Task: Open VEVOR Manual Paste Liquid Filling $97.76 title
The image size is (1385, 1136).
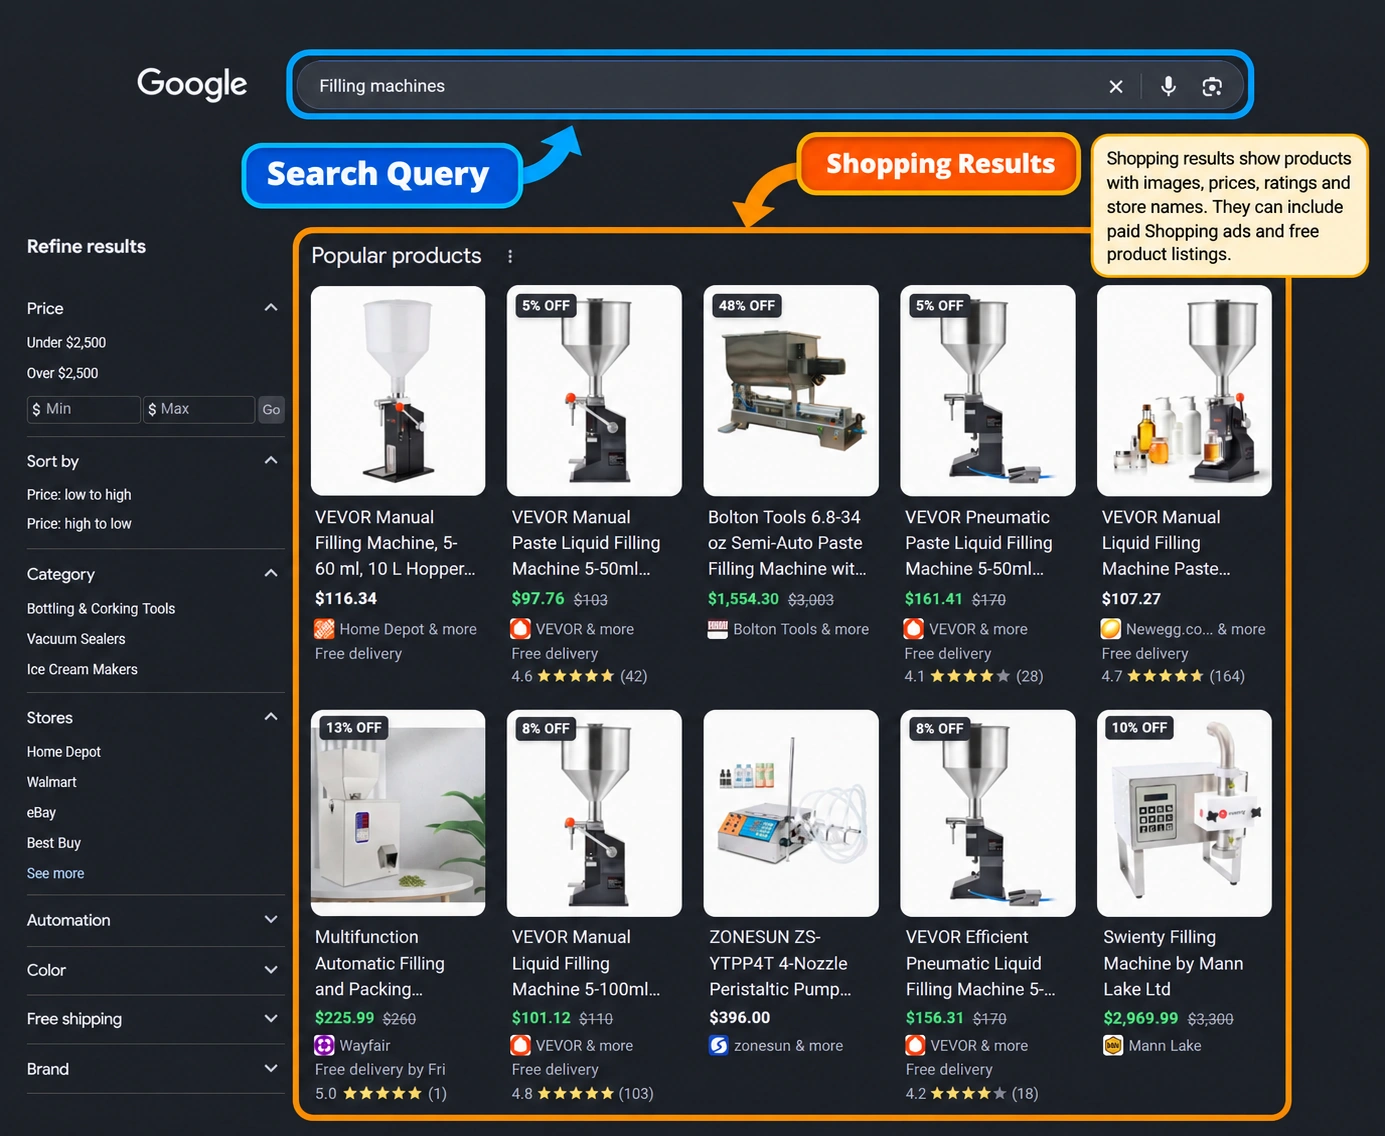Action: (x=586, y=543)
